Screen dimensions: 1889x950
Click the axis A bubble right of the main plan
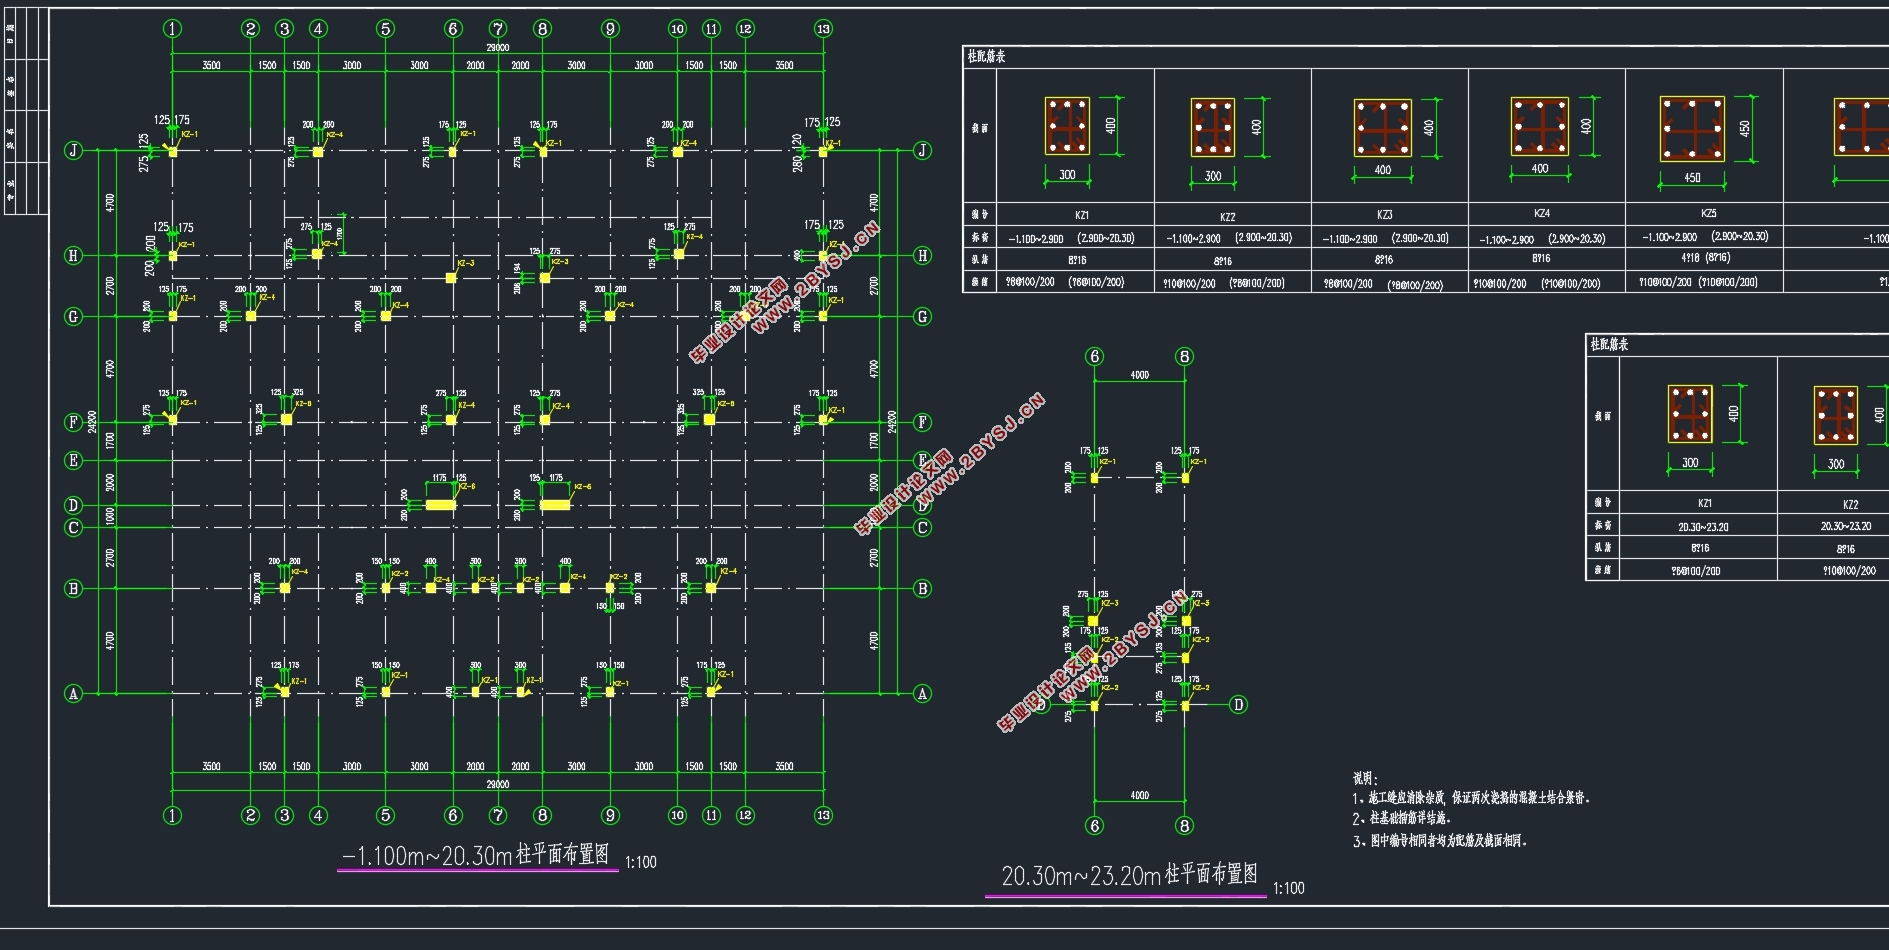922,693
